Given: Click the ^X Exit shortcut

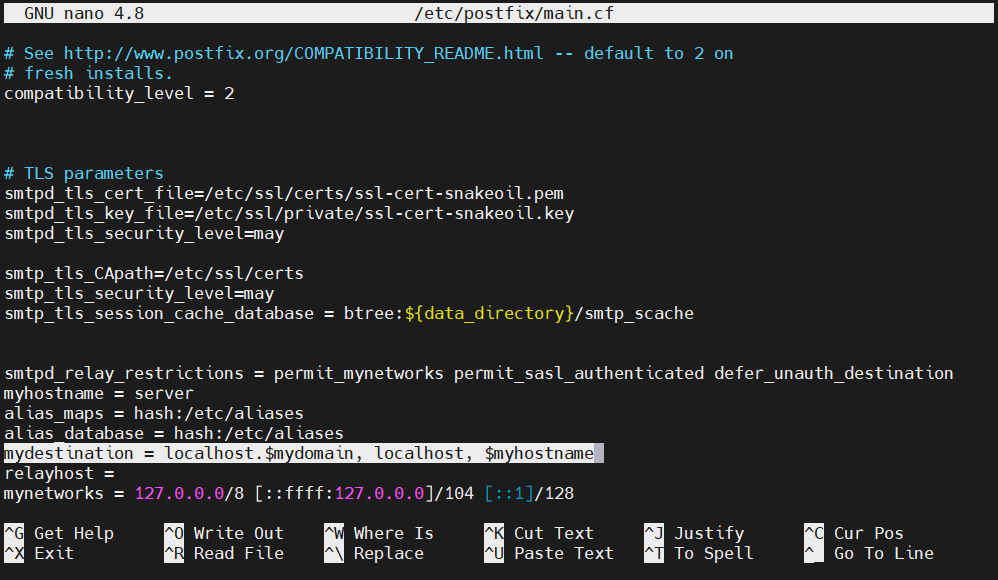Looking at the screenshot, I should [x=39, y=553].
